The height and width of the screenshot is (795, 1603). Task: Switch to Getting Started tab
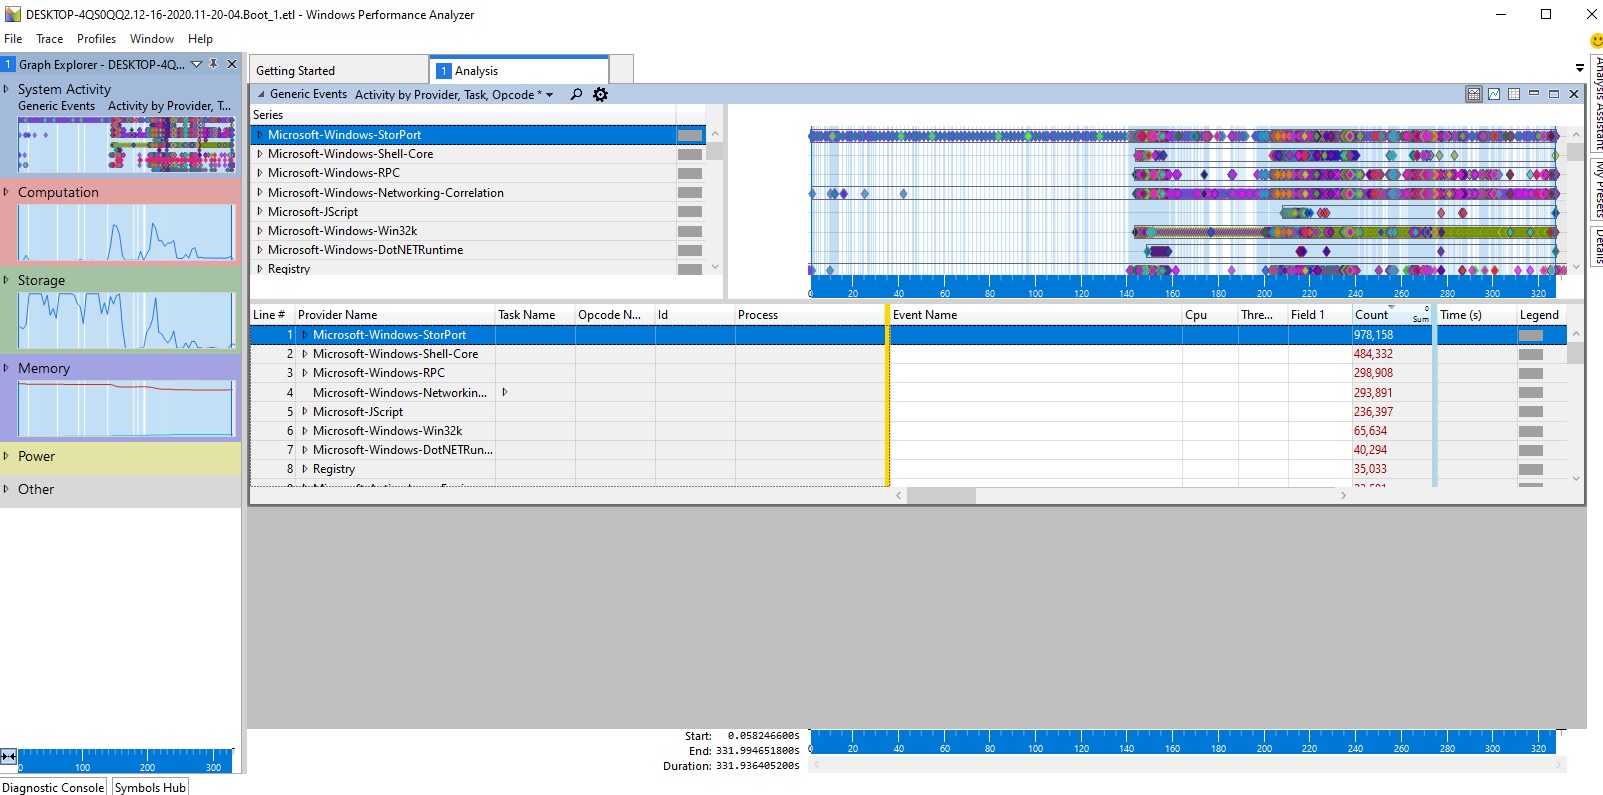tap(338, 70)
